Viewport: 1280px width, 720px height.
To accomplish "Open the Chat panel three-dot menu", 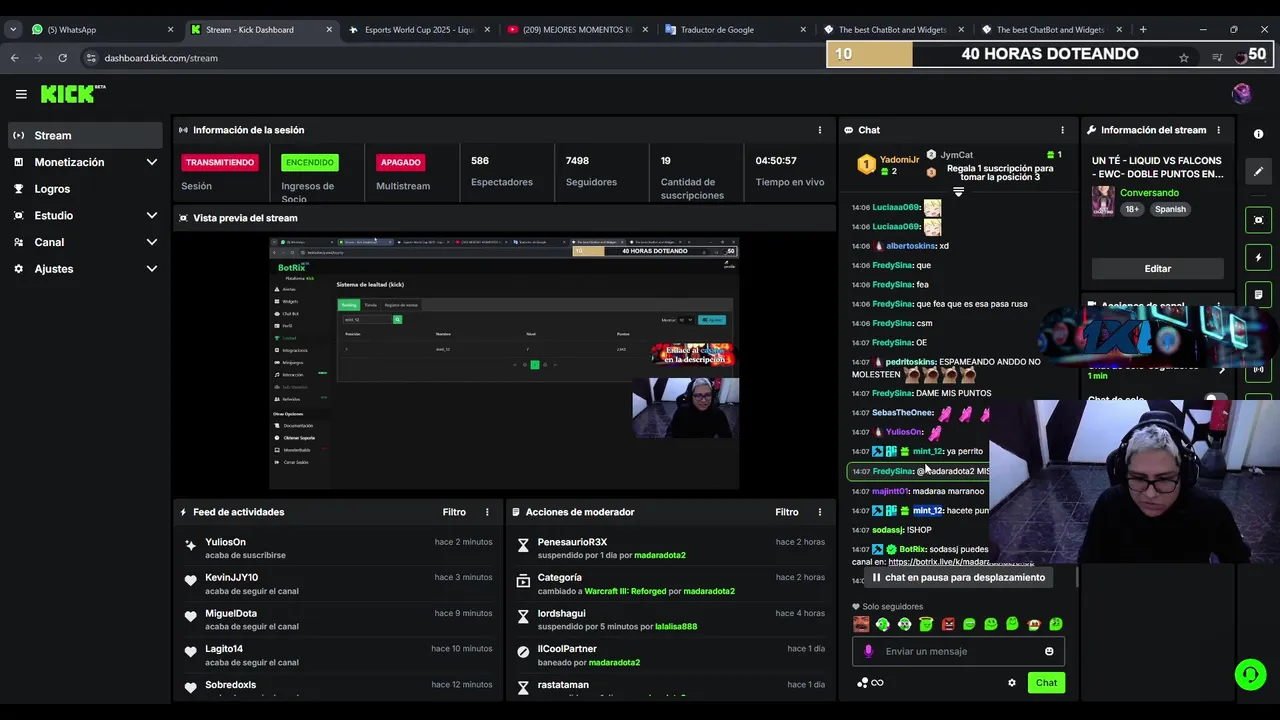I will click(x=1062, y=130).
